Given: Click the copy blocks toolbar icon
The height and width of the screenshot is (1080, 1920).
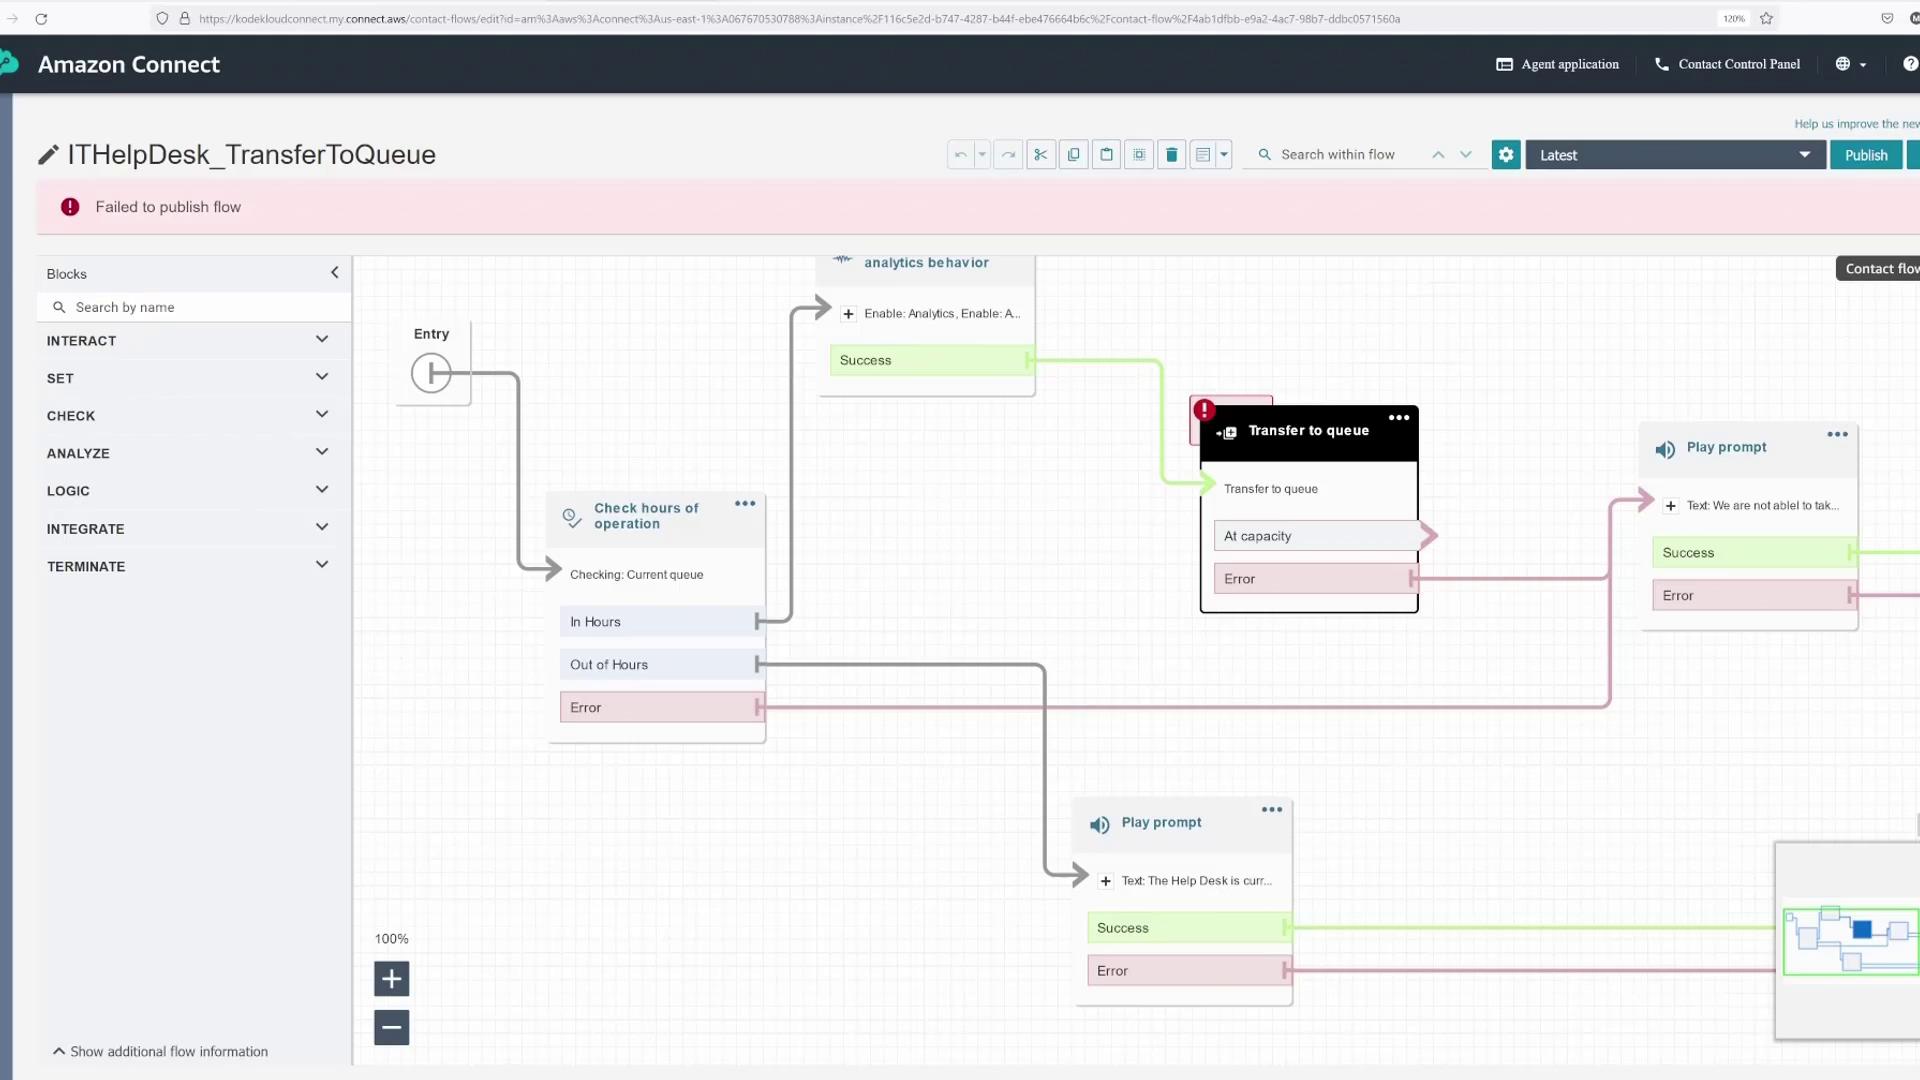Looking at the screenshot, I should pos(1073,155).
